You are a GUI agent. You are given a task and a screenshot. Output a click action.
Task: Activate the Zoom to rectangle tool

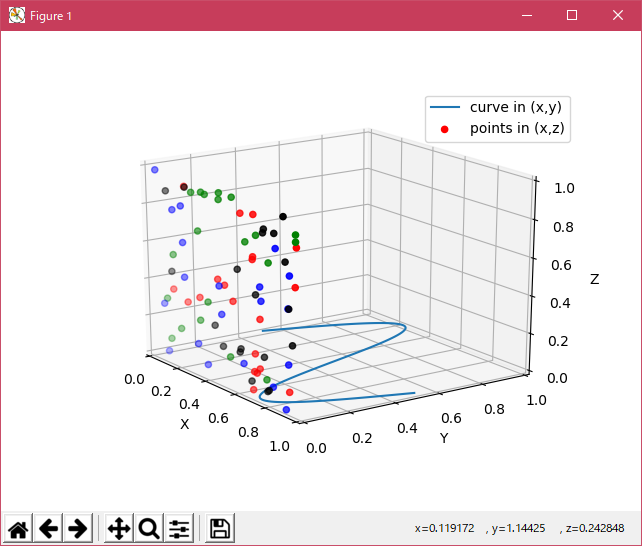click(149, 528)
